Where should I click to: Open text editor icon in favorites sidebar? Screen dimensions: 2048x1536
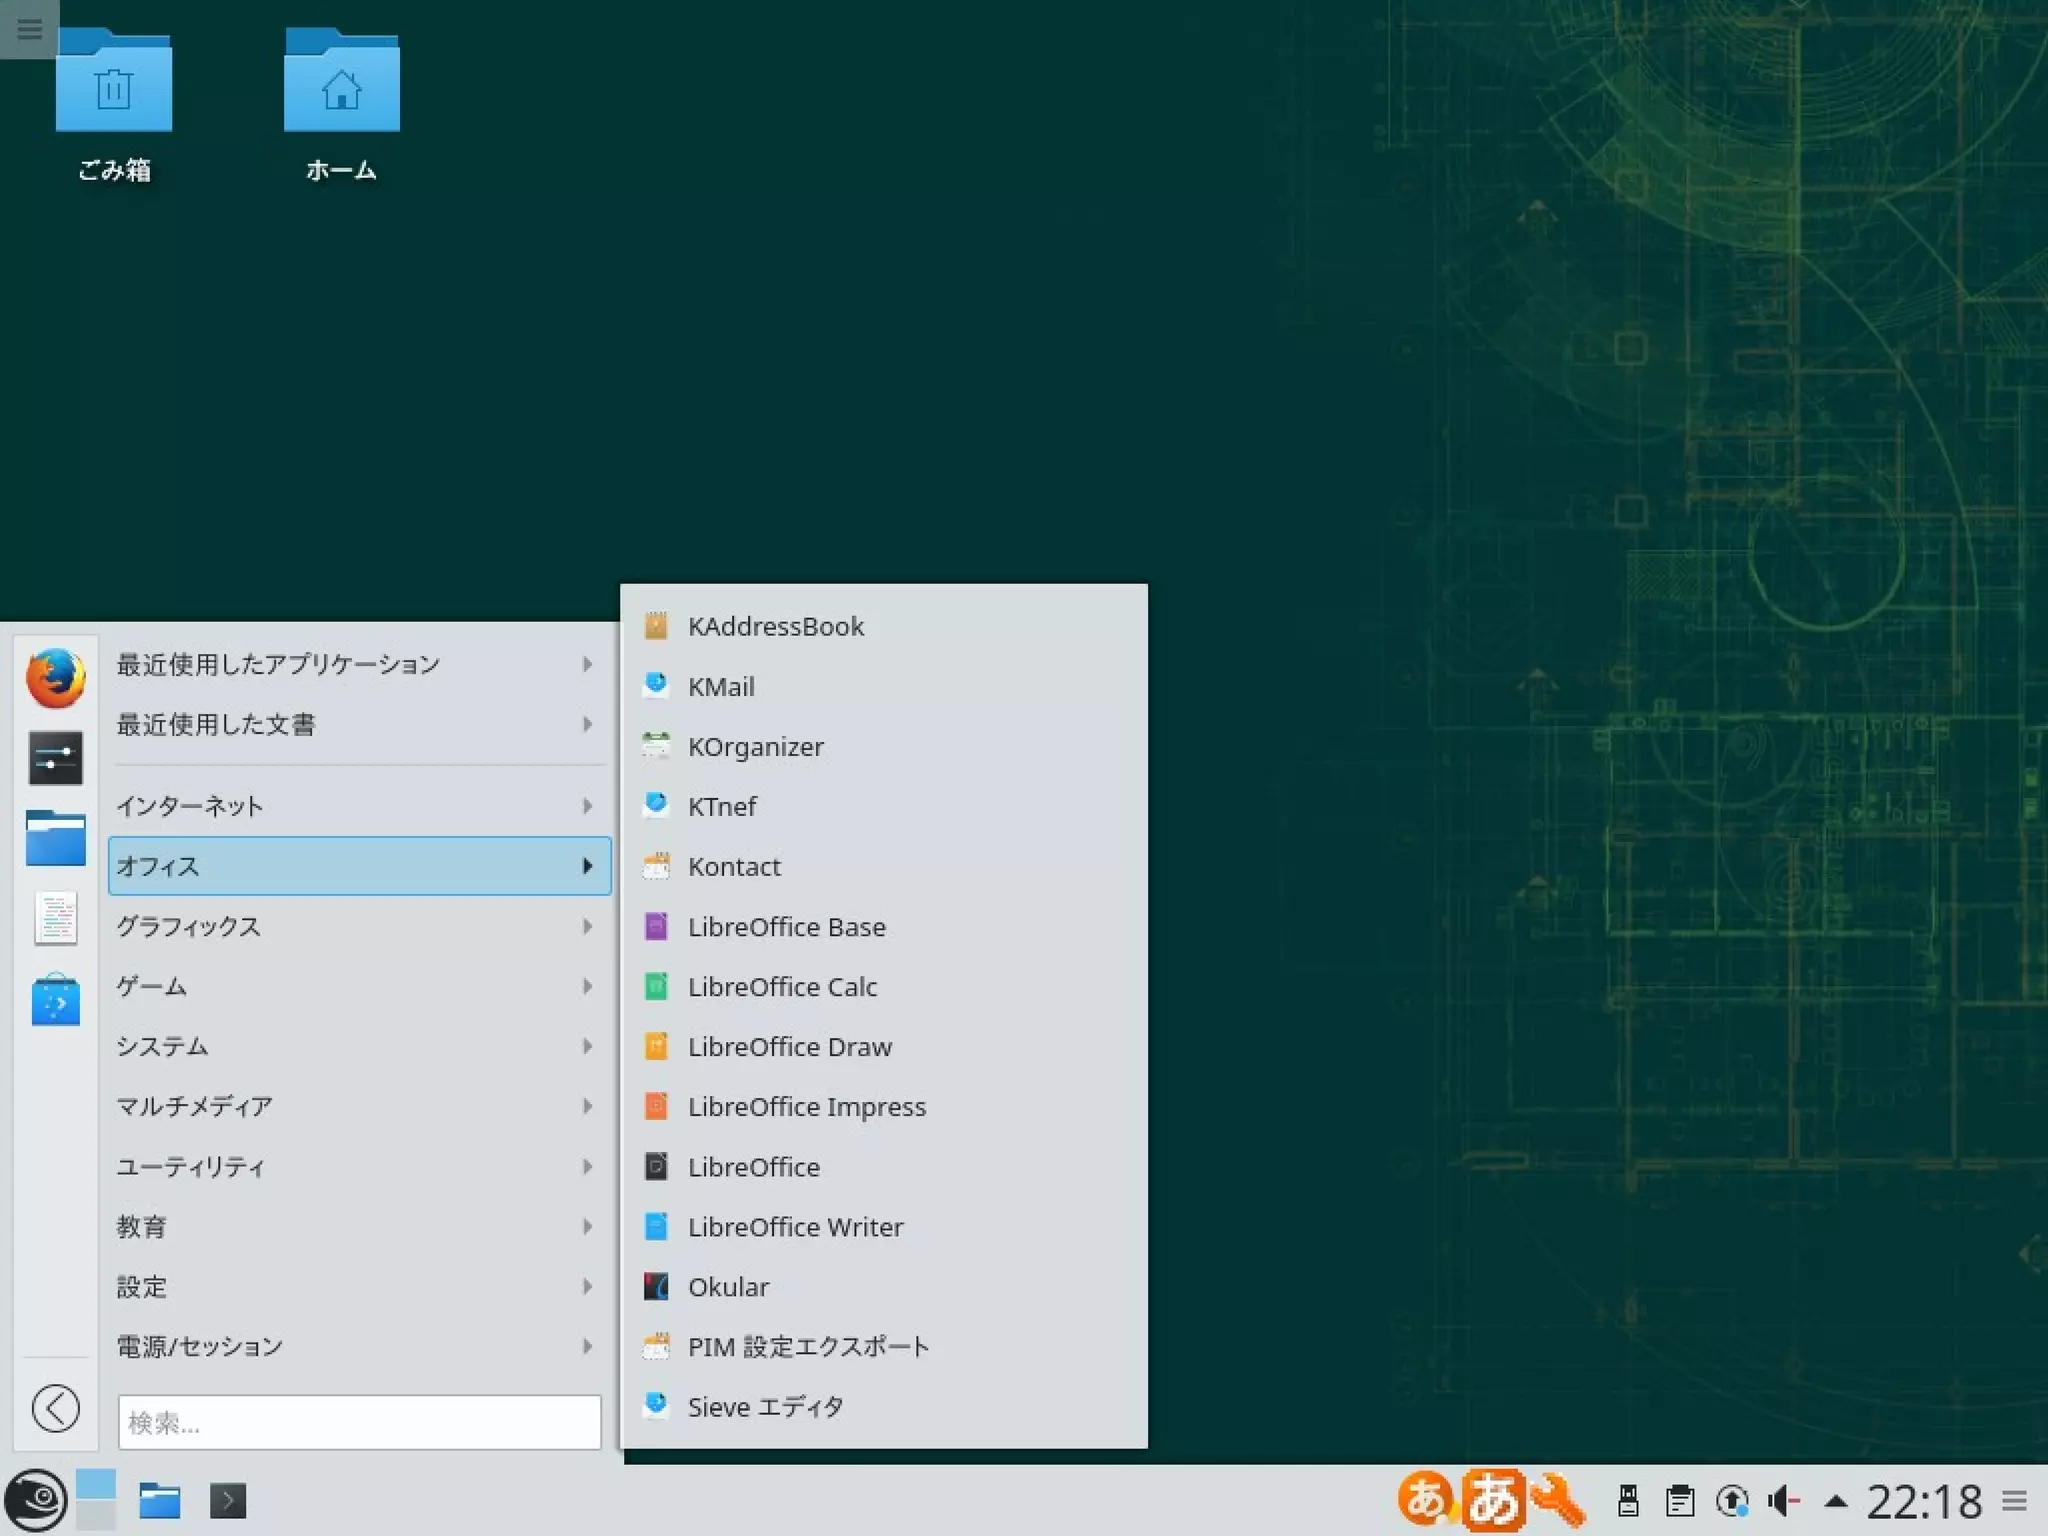55,918
